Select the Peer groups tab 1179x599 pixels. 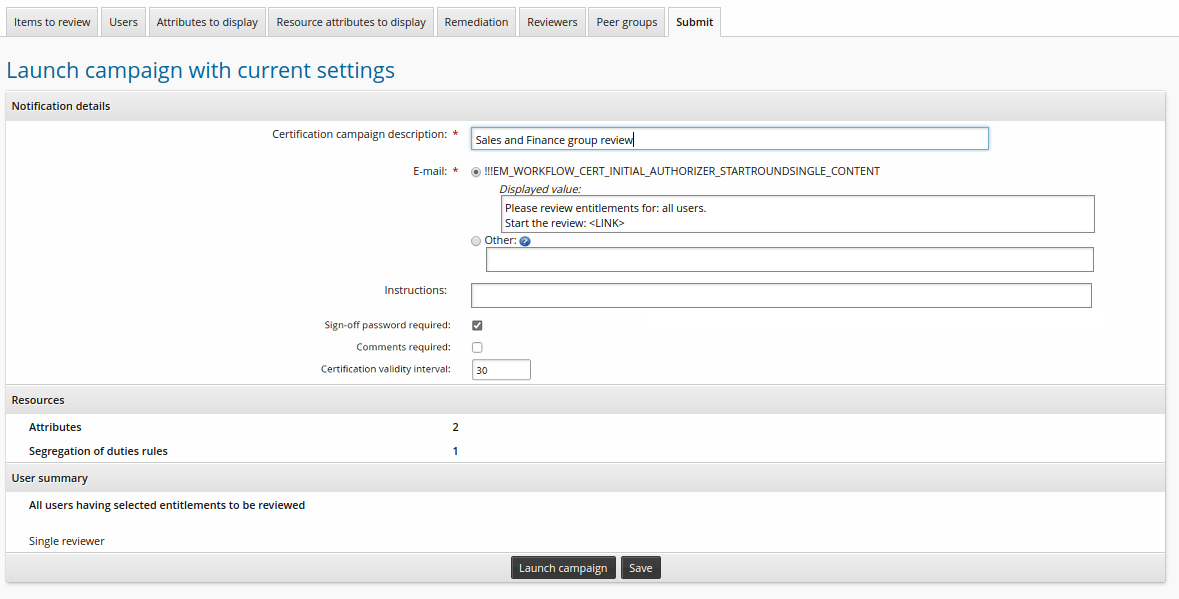[627, 22]
